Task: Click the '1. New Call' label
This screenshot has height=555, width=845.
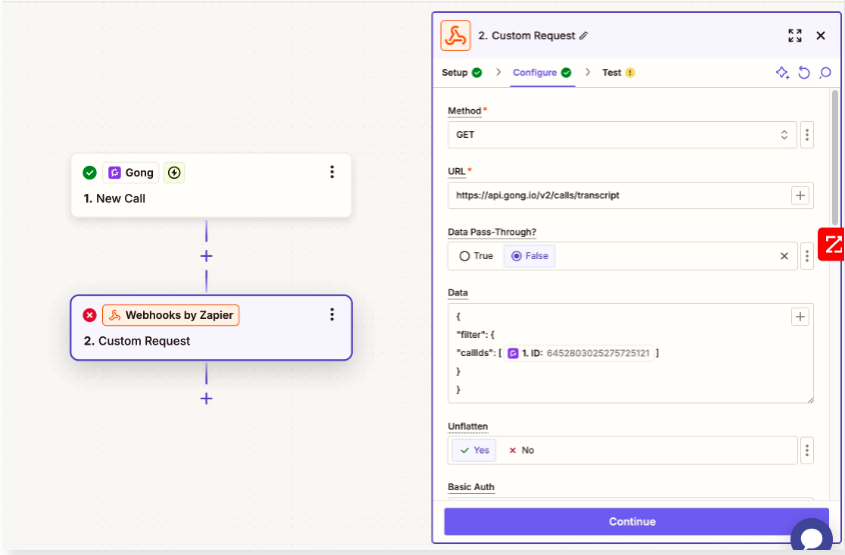Action: [x=114, y=198]
